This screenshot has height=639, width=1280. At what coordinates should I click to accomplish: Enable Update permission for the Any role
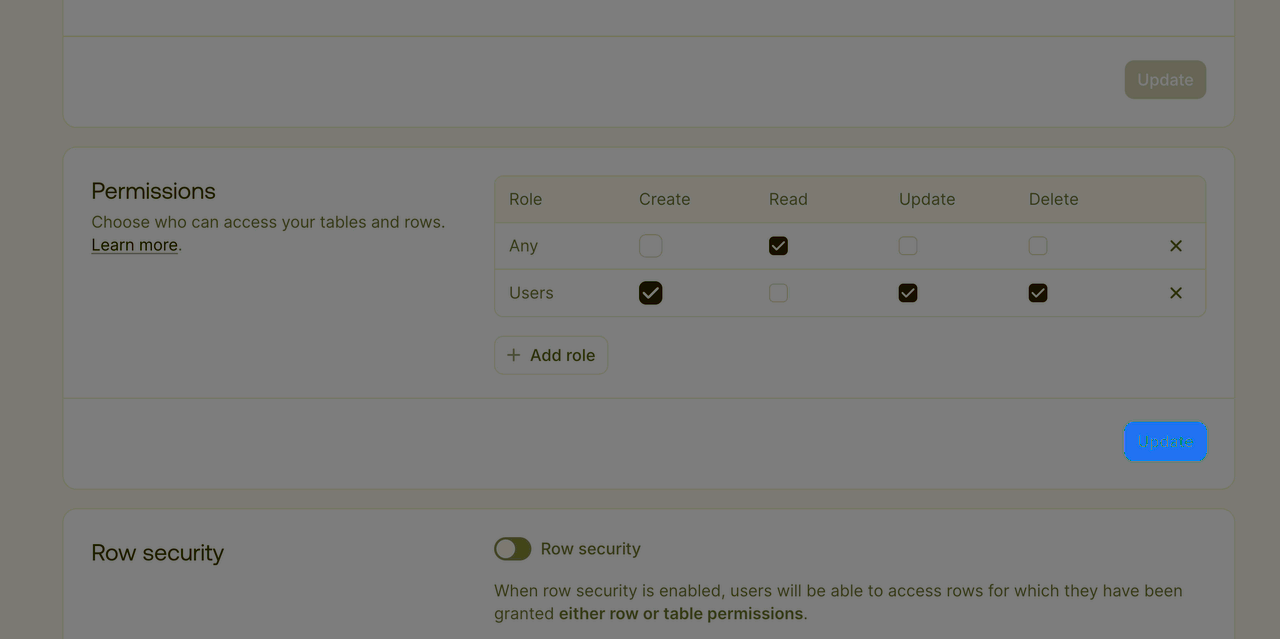pos(907,245)
